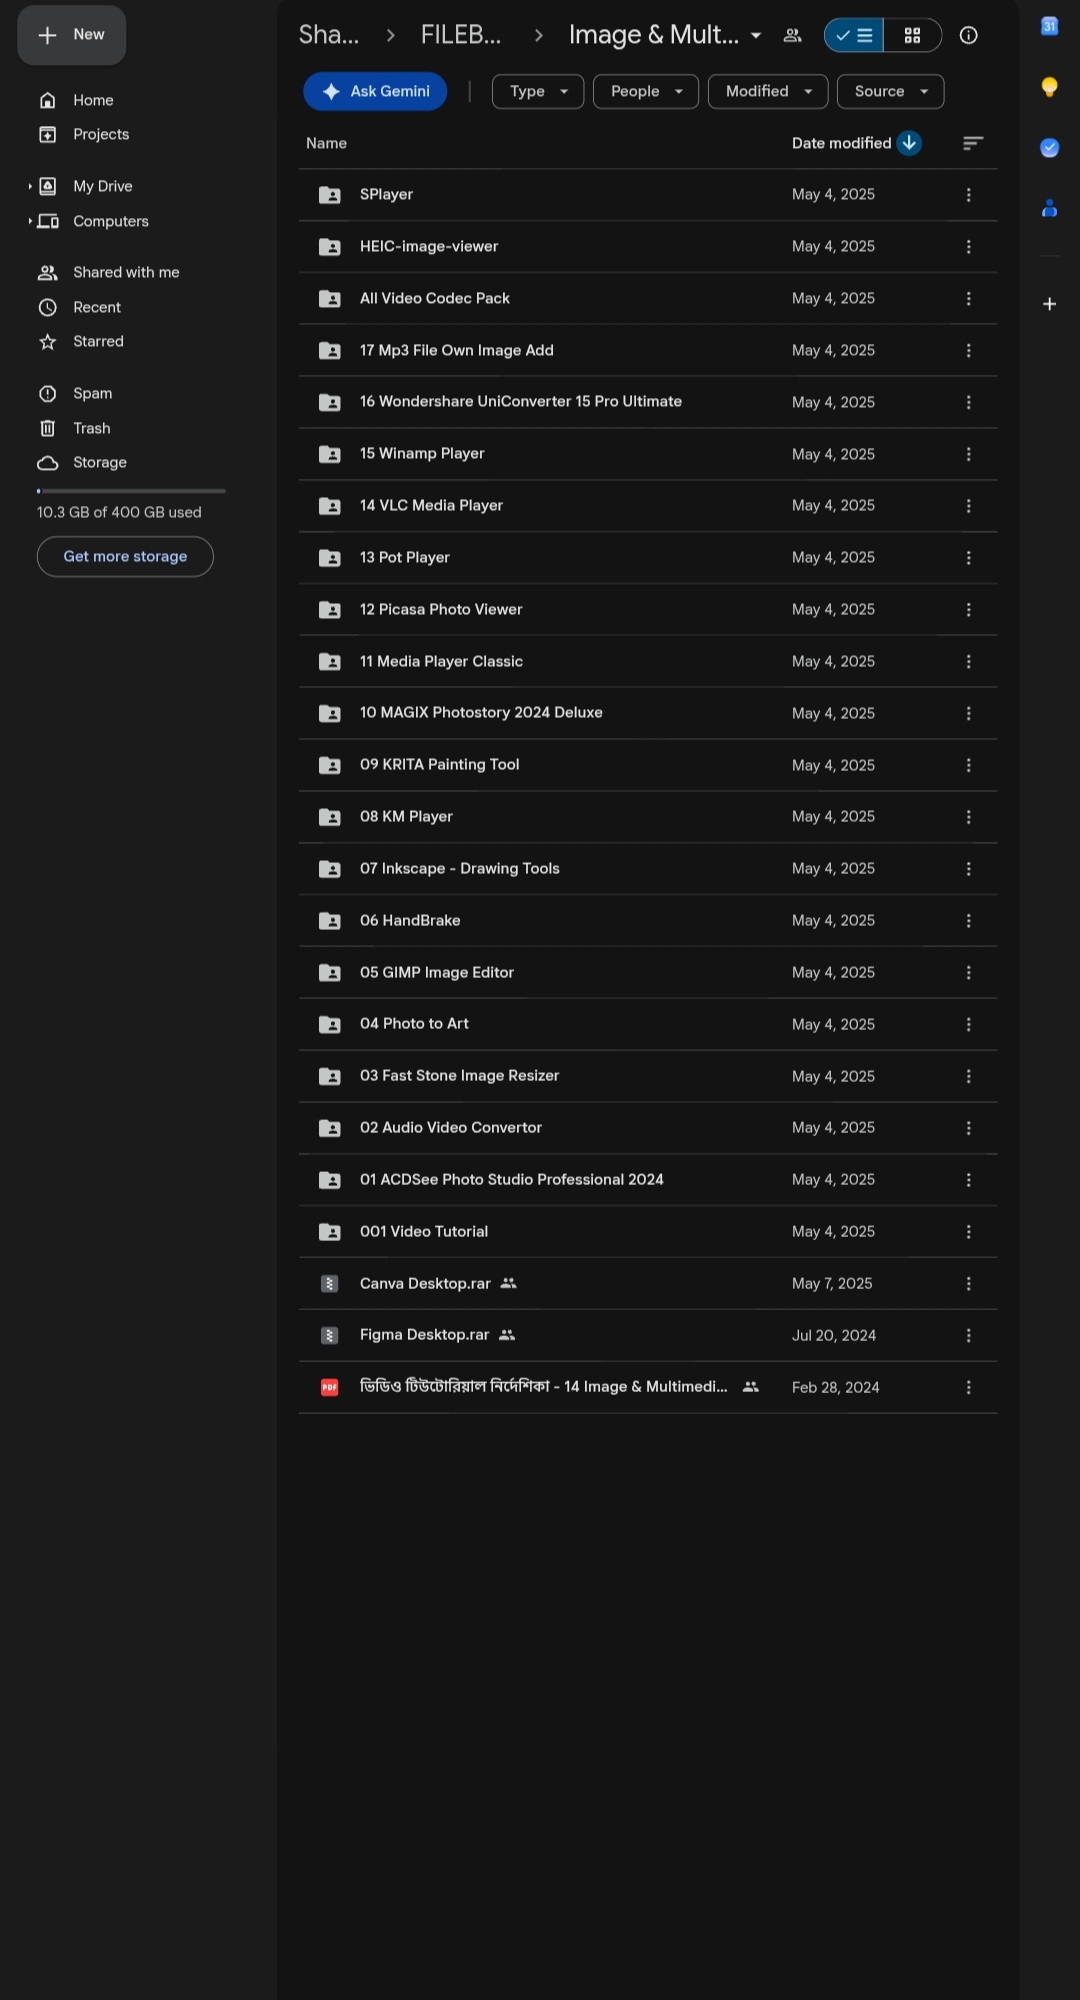This screenshot has width=1080, height=2000.
Task: Select the 05 GIMP Image Editor folder row
Action: [x=648, y=972]
